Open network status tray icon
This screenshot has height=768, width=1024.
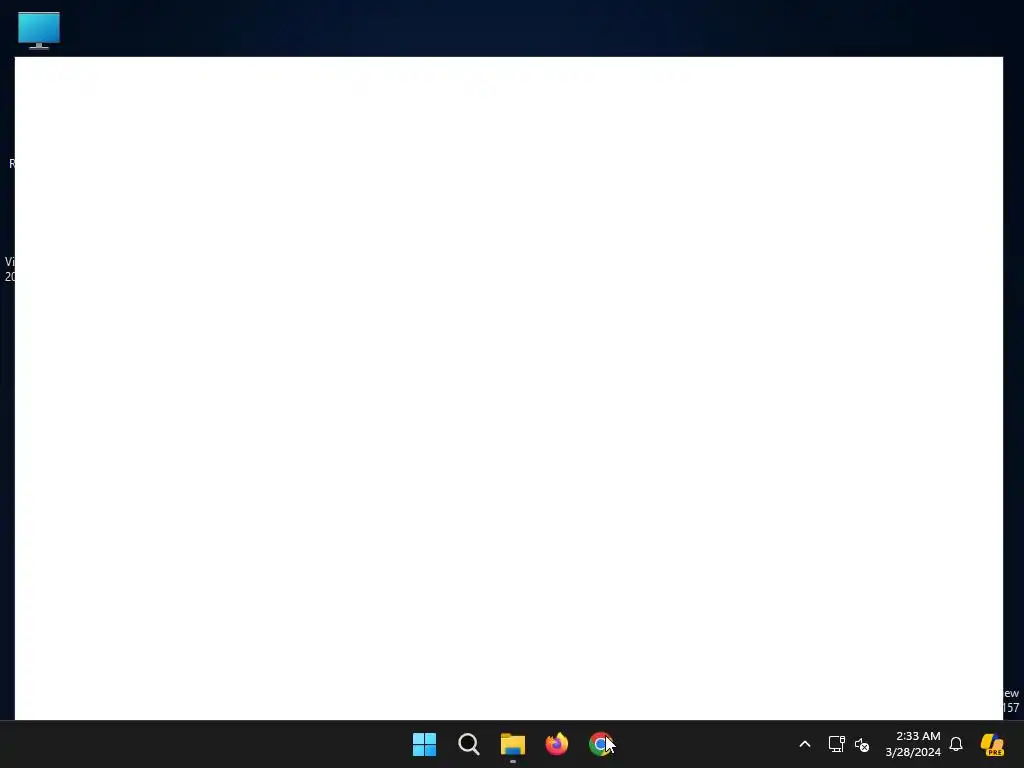[837, 744]
